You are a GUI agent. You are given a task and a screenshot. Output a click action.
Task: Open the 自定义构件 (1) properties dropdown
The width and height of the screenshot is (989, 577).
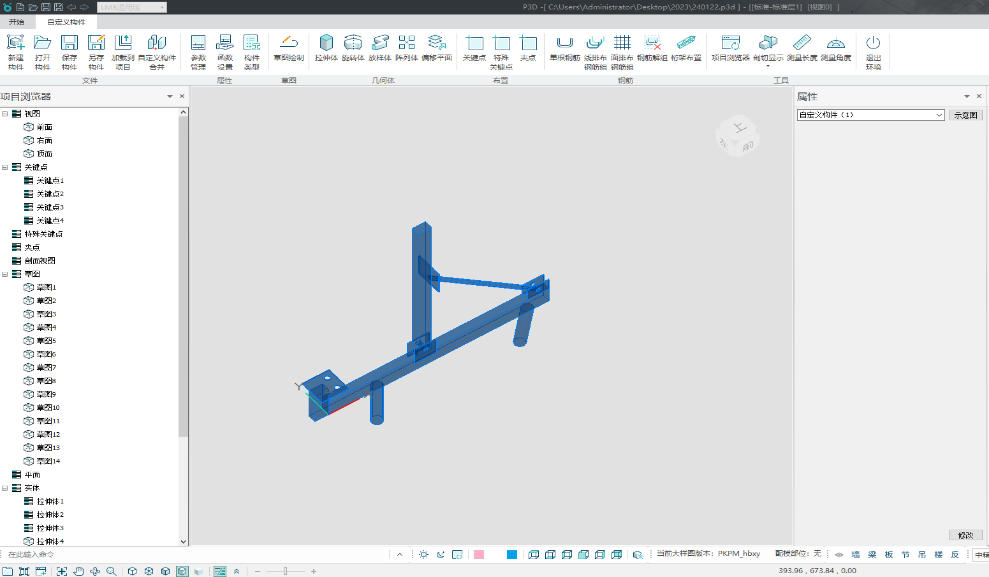[870, 115]
